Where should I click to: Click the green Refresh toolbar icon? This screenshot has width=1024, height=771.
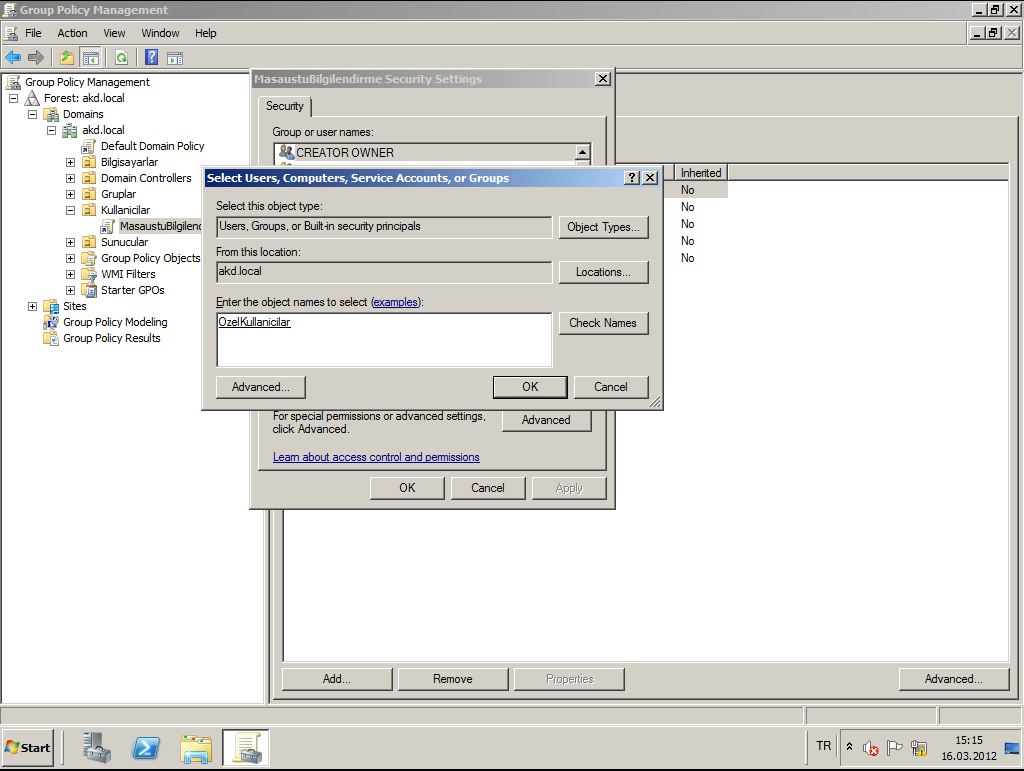point(121,57)
